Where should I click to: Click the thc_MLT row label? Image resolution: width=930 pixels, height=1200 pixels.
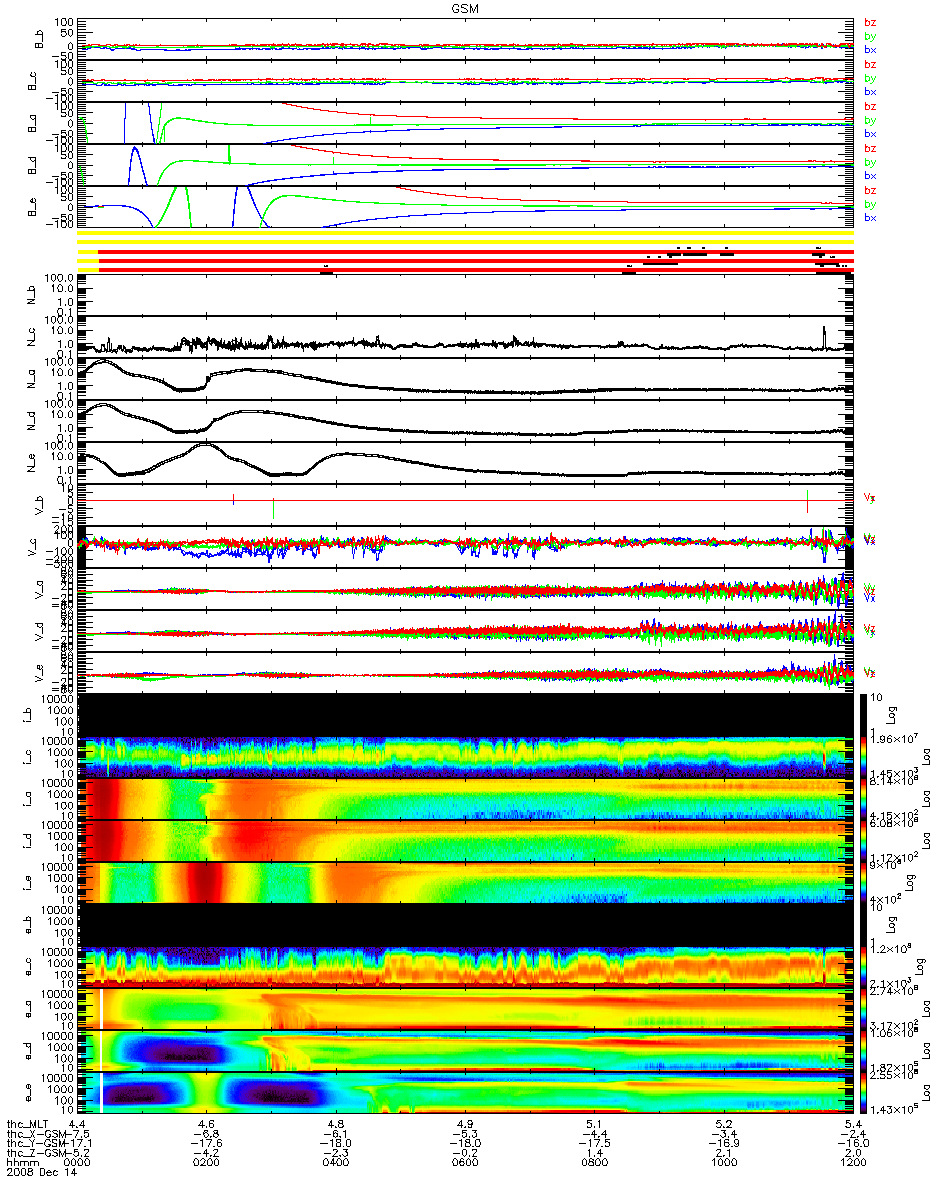[29, 1122]
